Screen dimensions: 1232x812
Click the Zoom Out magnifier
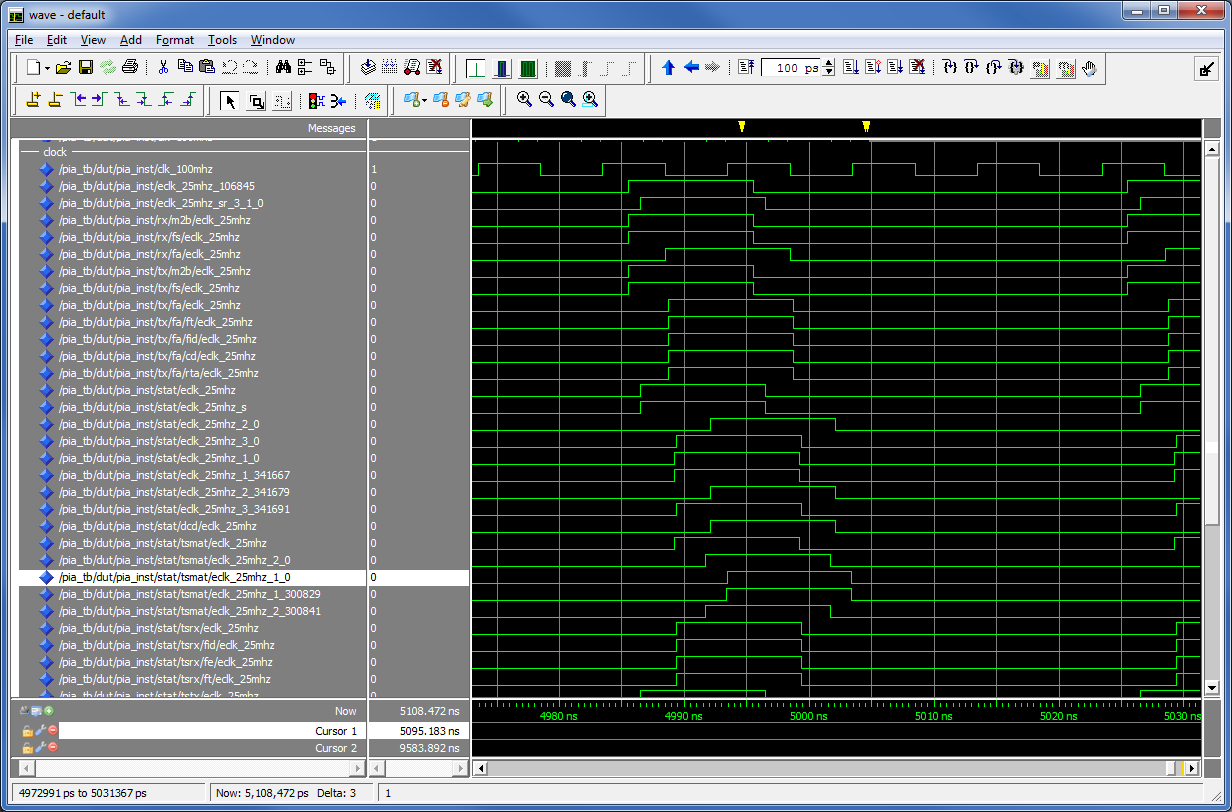tap(546, 99)
